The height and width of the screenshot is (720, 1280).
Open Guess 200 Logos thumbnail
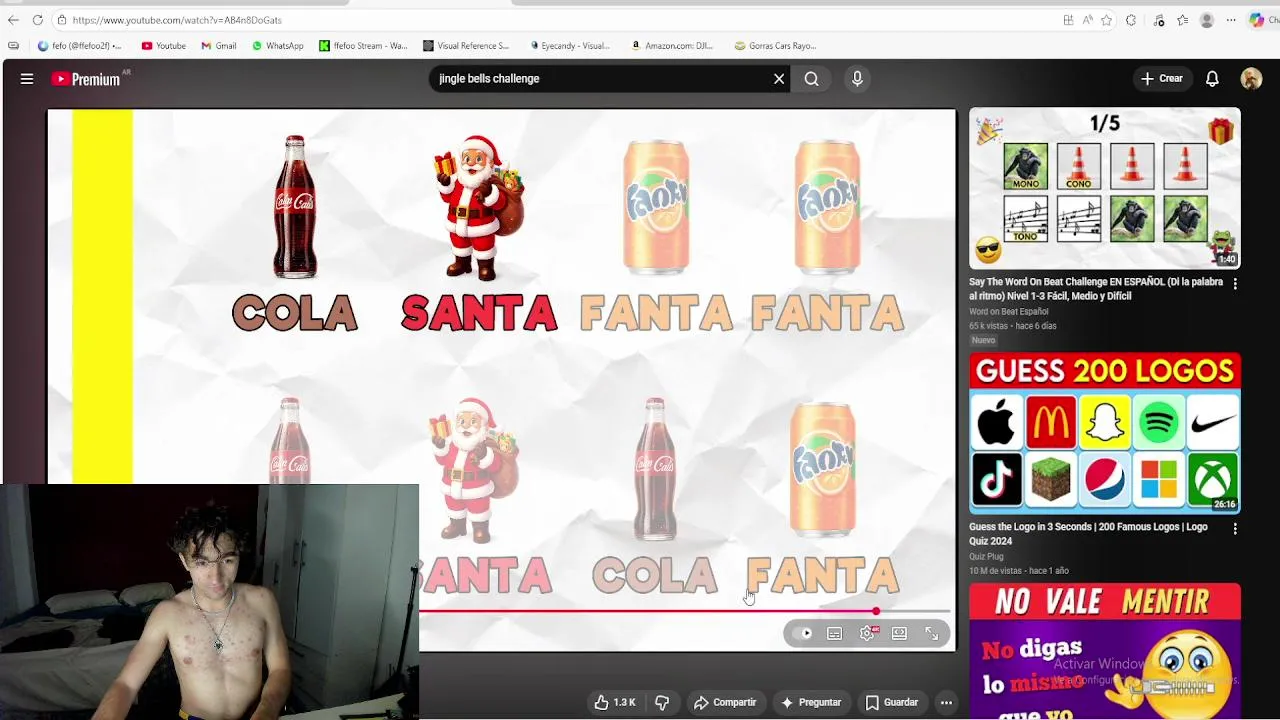tap(1105, 433)
